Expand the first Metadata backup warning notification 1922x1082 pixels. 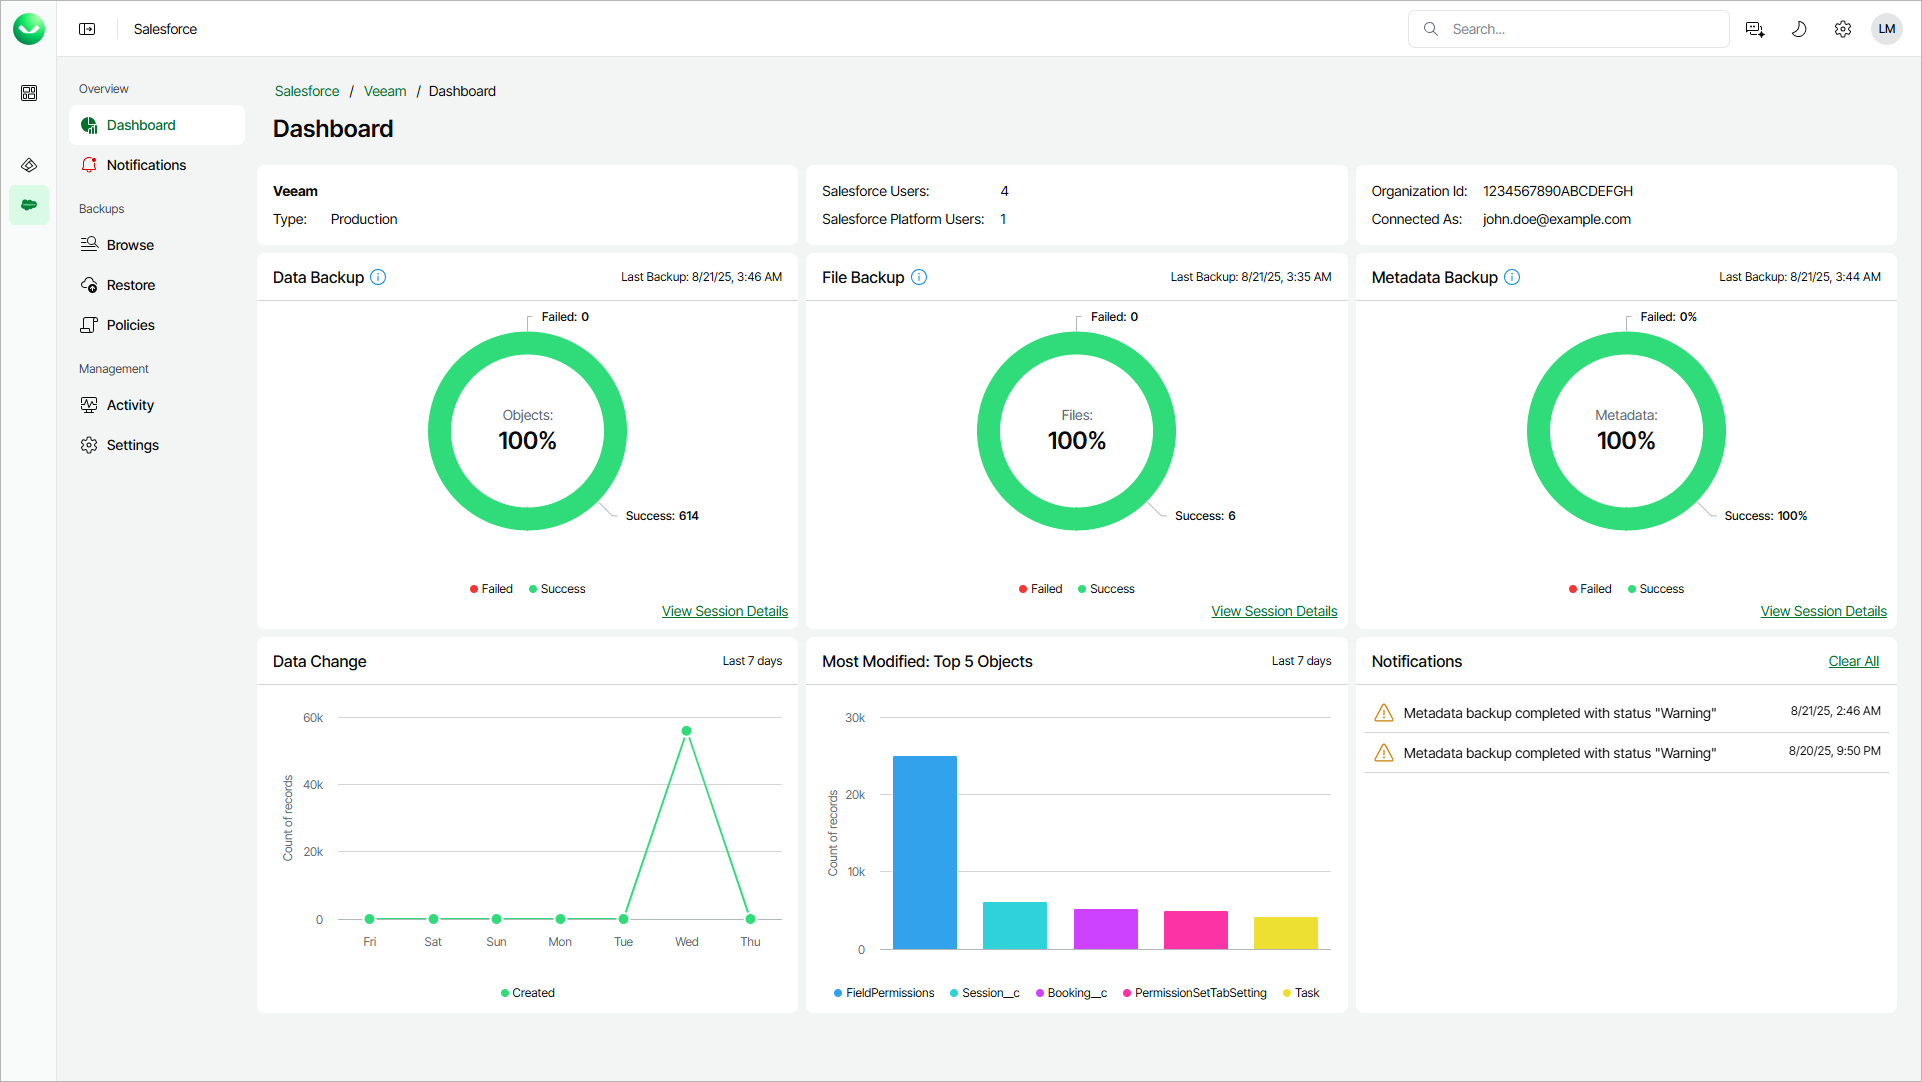pyautogui.click(x=1558, y=713)
